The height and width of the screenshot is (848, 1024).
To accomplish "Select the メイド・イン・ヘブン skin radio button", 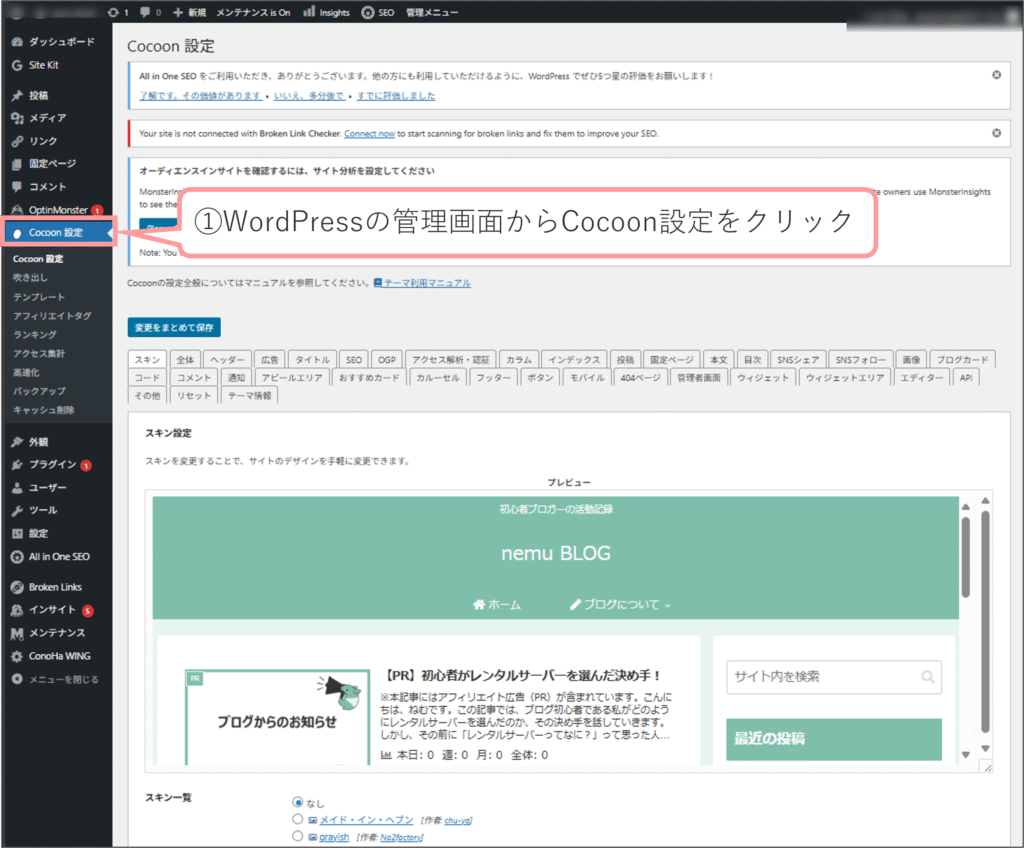I will 297,820.
